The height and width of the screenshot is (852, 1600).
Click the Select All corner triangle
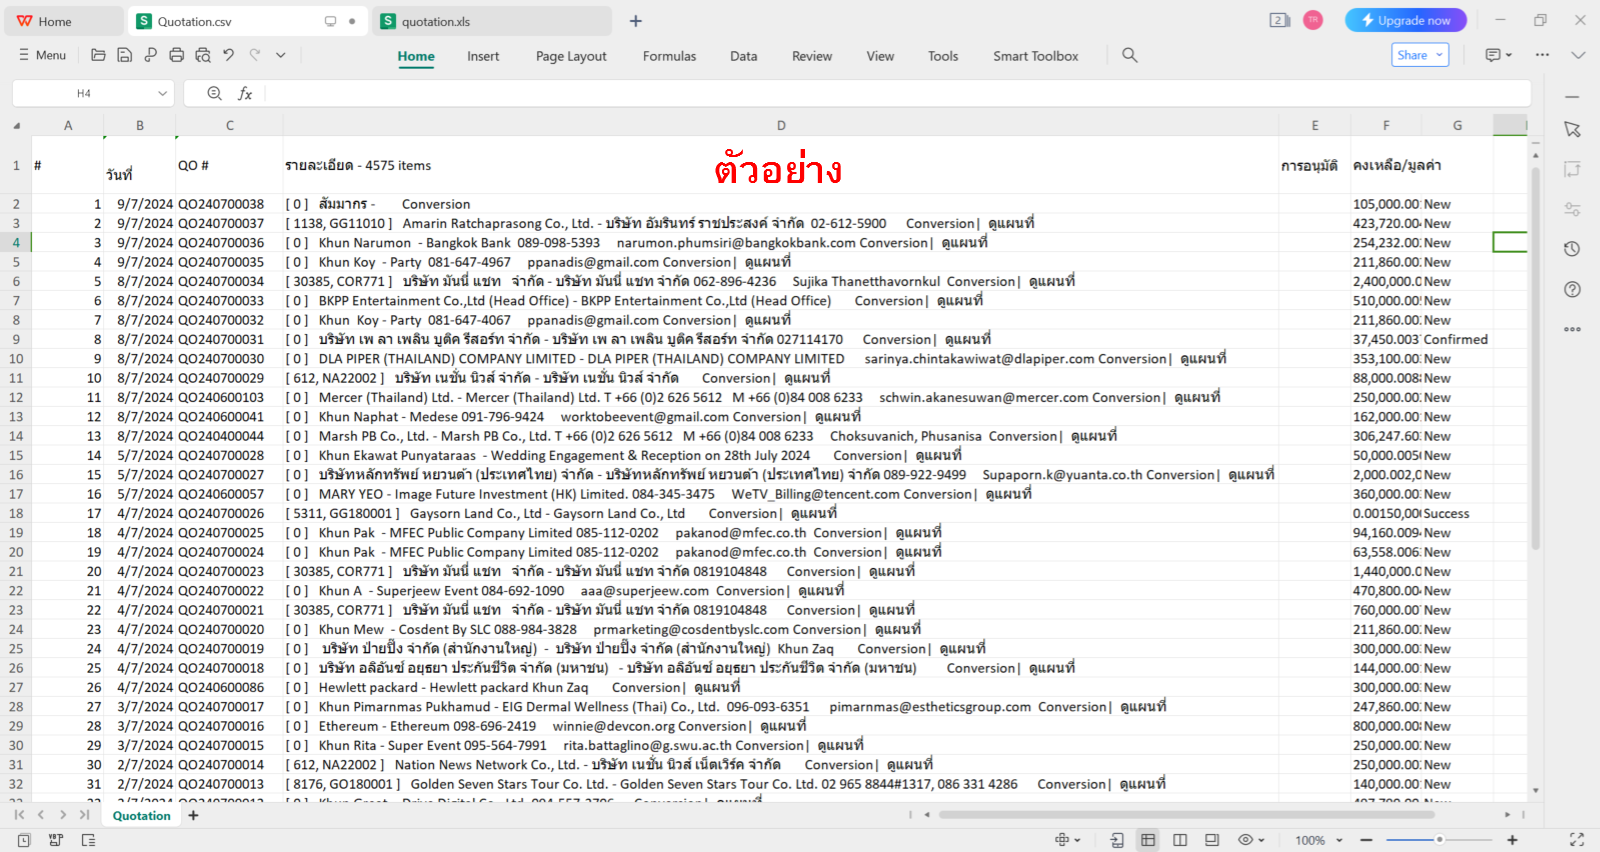16,126
